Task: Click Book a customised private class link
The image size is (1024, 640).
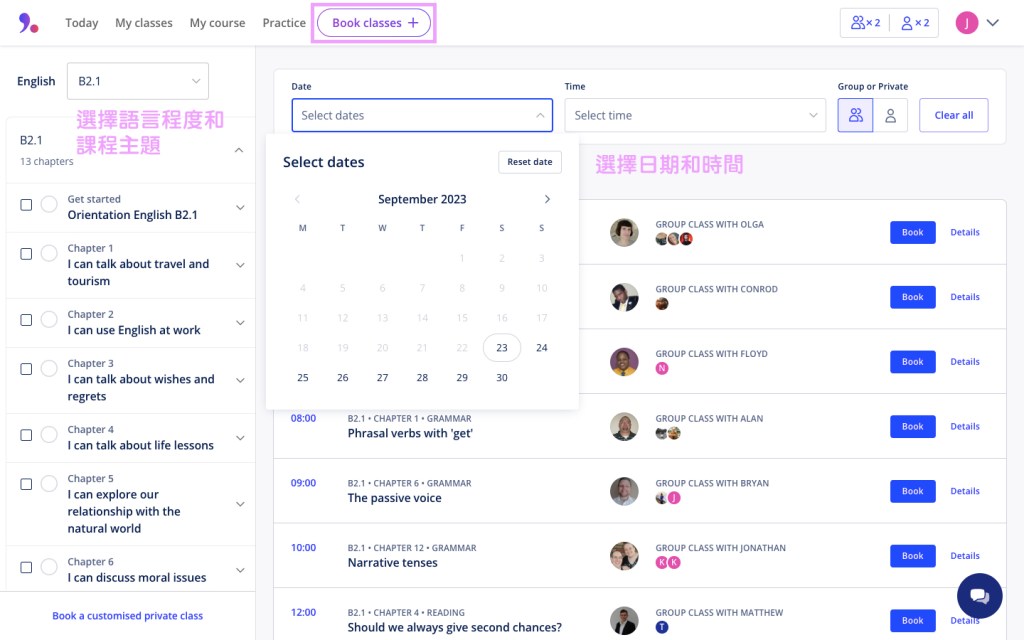Action: pos(127,616)
